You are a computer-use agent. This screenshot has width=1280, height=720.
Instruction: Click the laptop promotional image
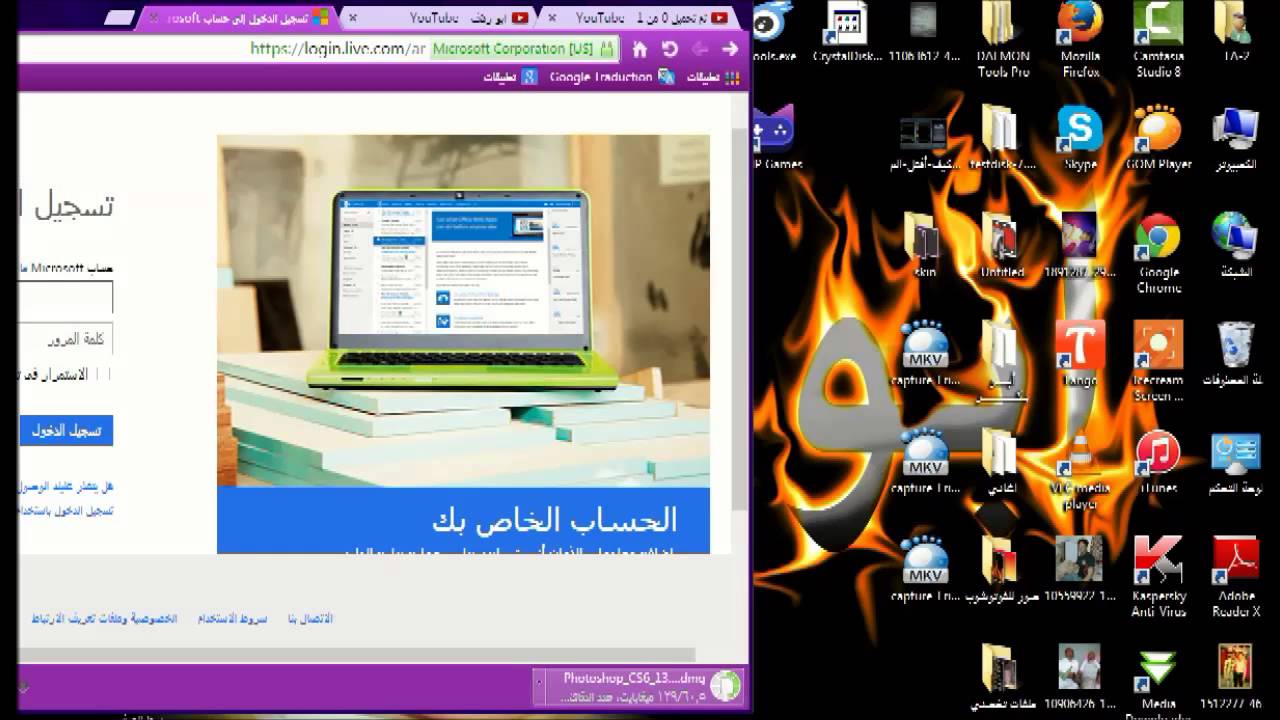(463, 311)
